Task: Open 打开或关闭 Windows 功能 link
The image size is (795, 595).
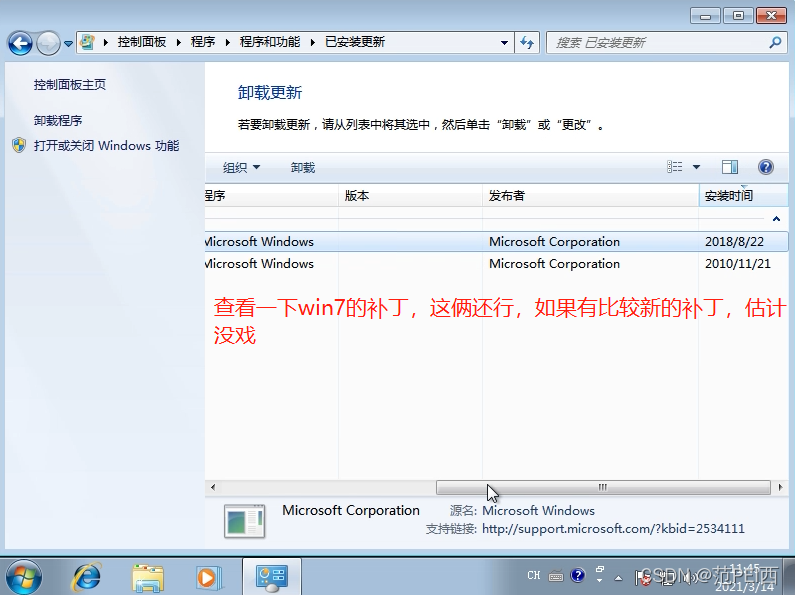Action: pyautogui.click(x=106, y=146)
